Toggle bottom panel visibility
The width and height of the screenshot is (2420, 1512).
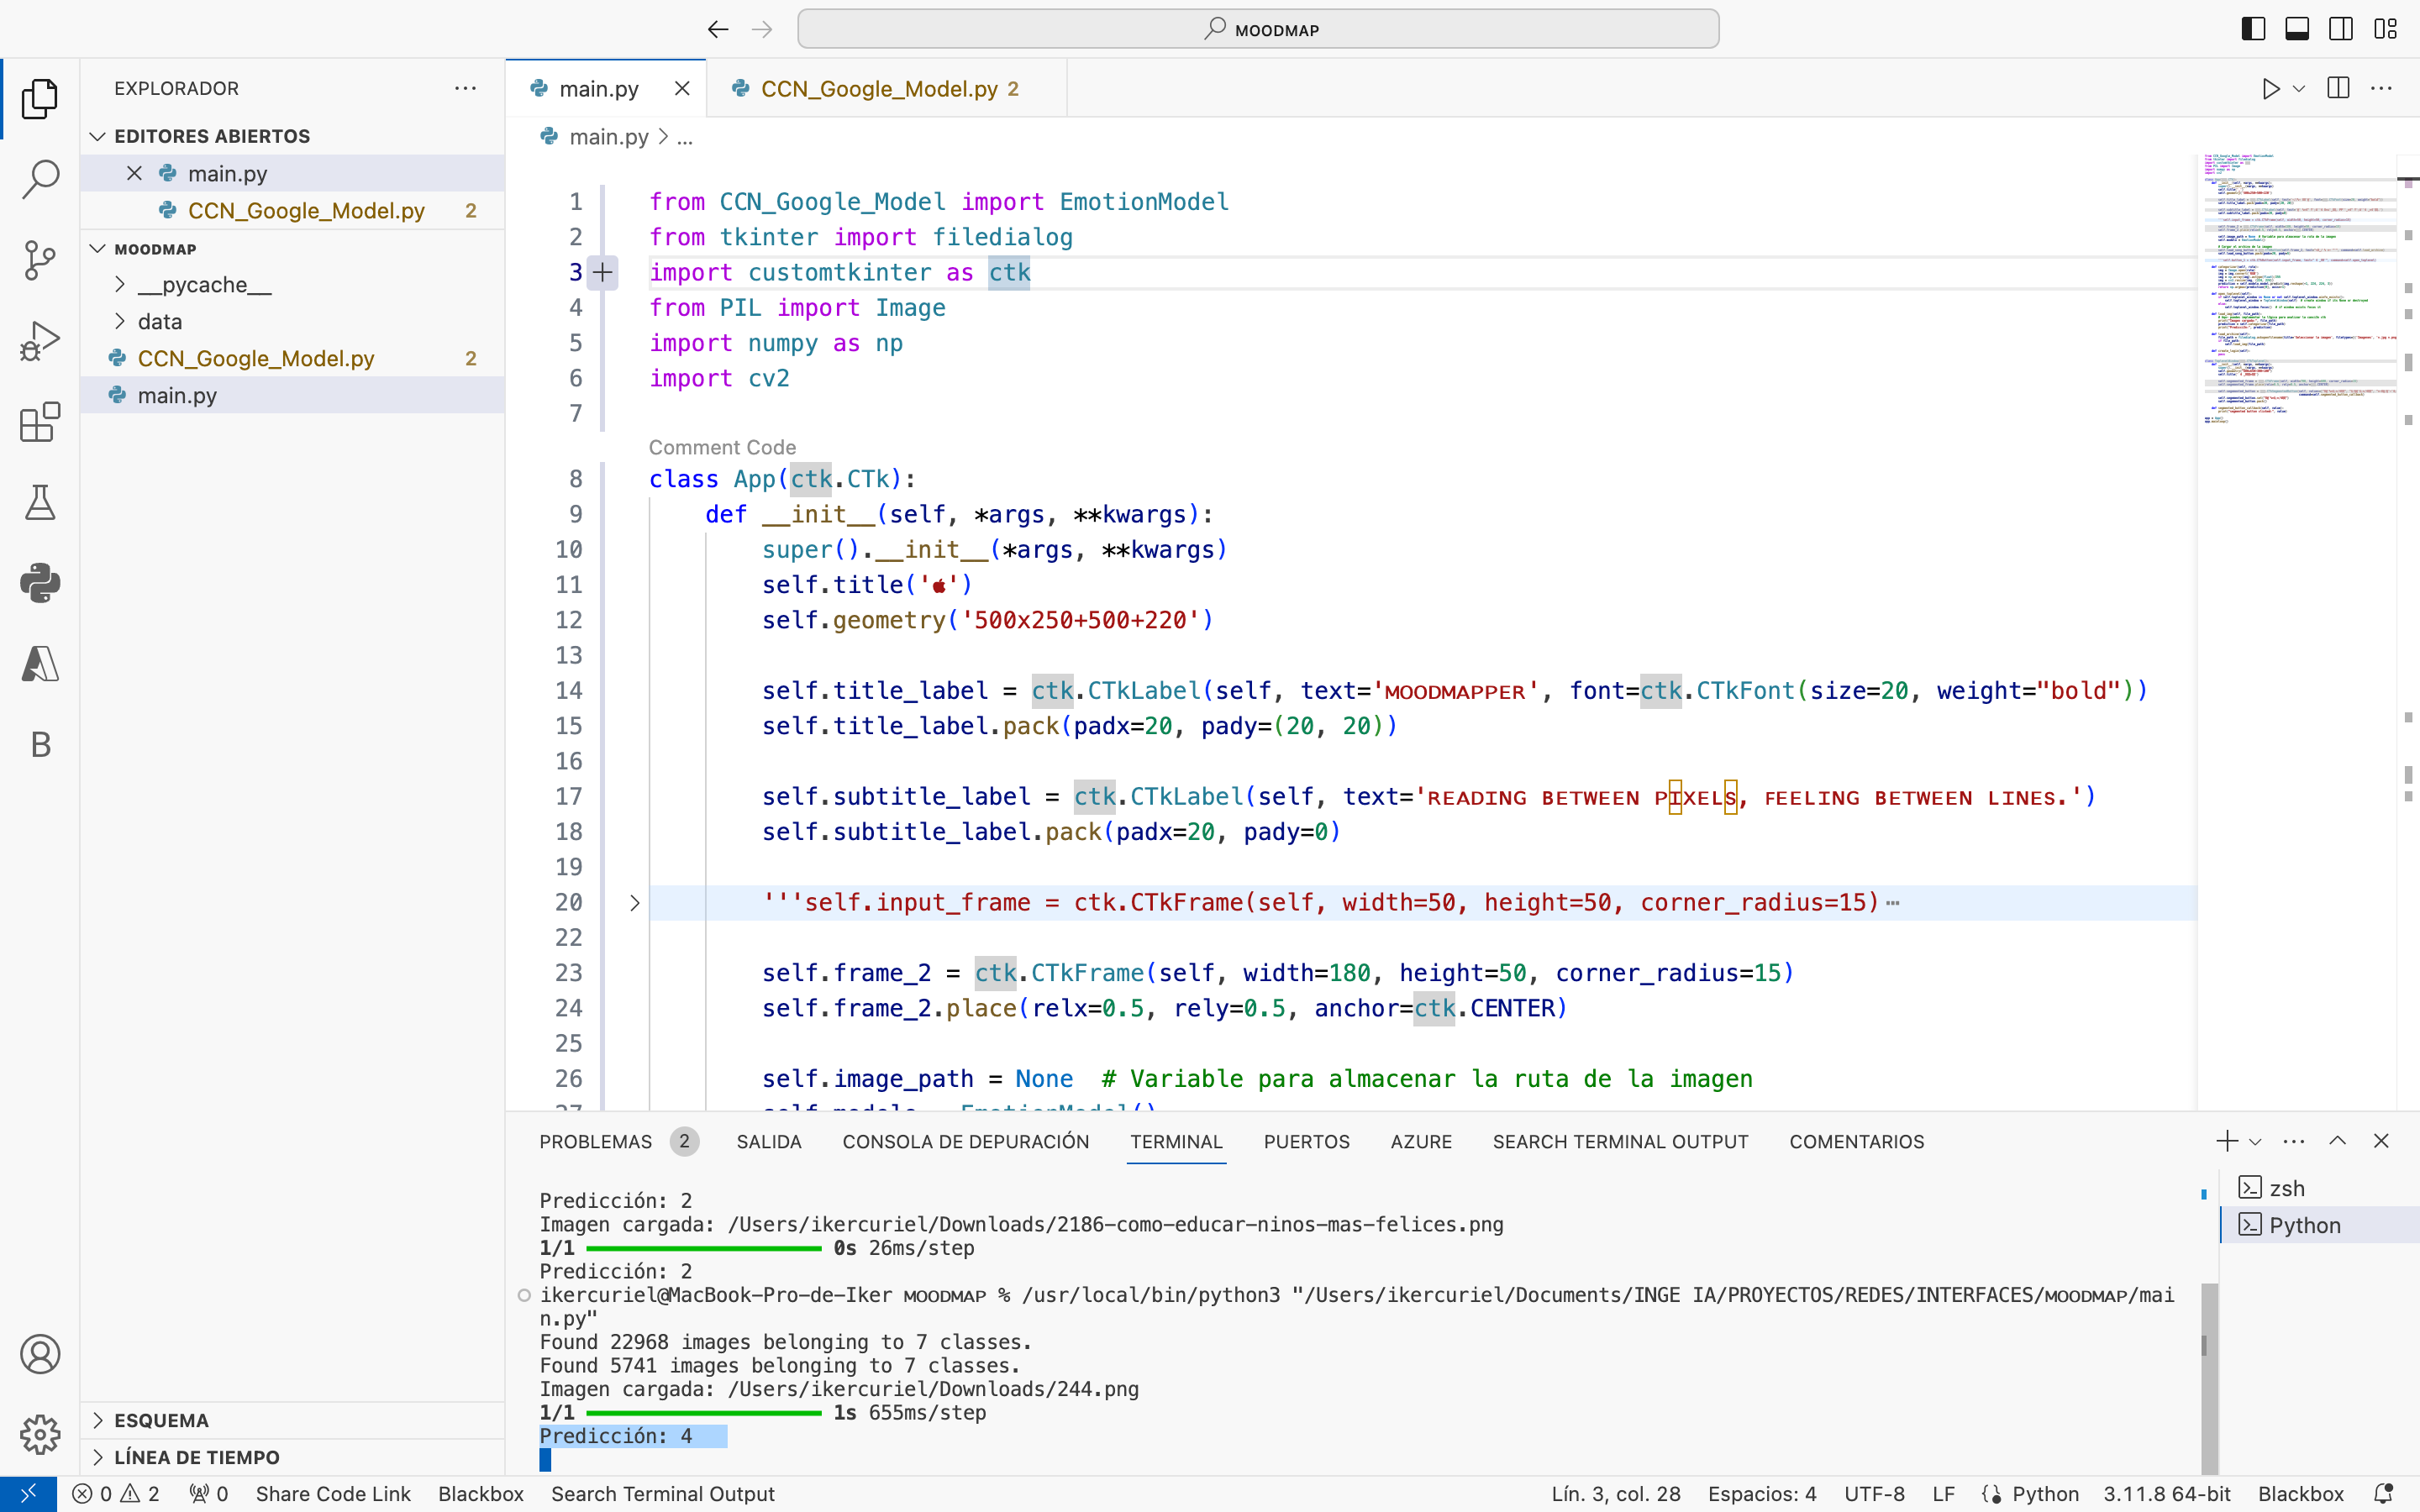(x=2297, y=29)
